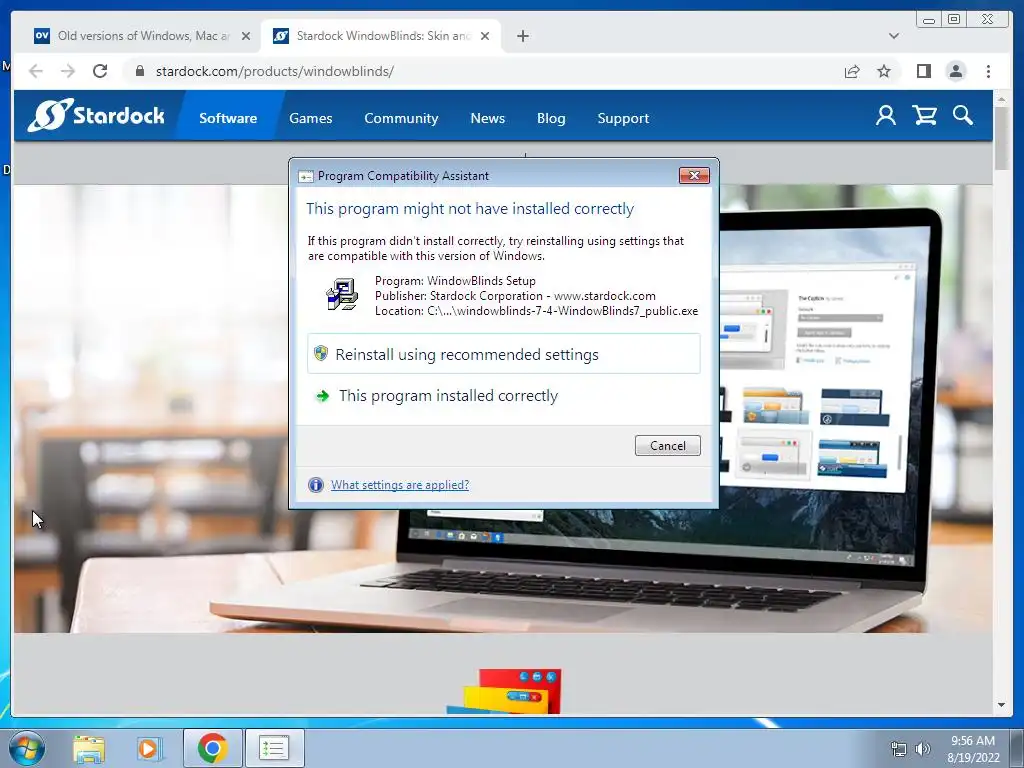
Task: Click the volume speaker tray icon
Action: point(923,749)
